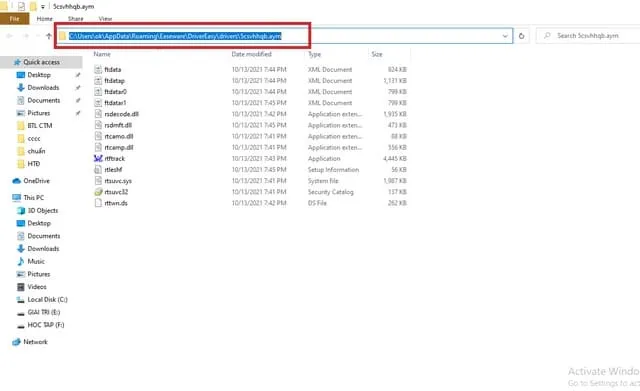Select Local Disk (C:) in sidebar
This screenshot has height=391, width=640.
[x=47, y=300]
